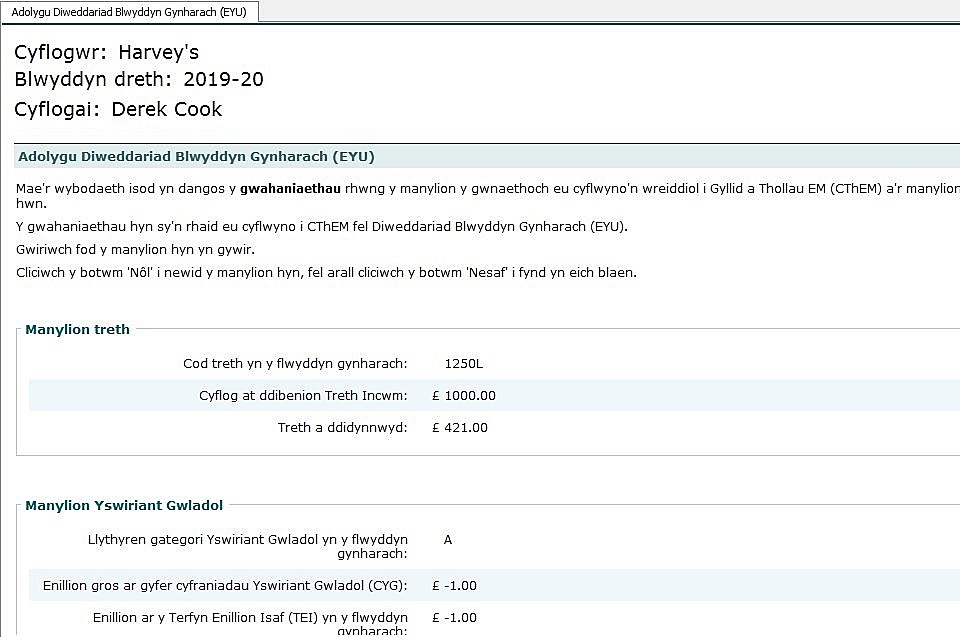Image resolution: width=960 pixels, height=640 pixels.
Task: Click the employee name Derek Cook
Action: 166,109
